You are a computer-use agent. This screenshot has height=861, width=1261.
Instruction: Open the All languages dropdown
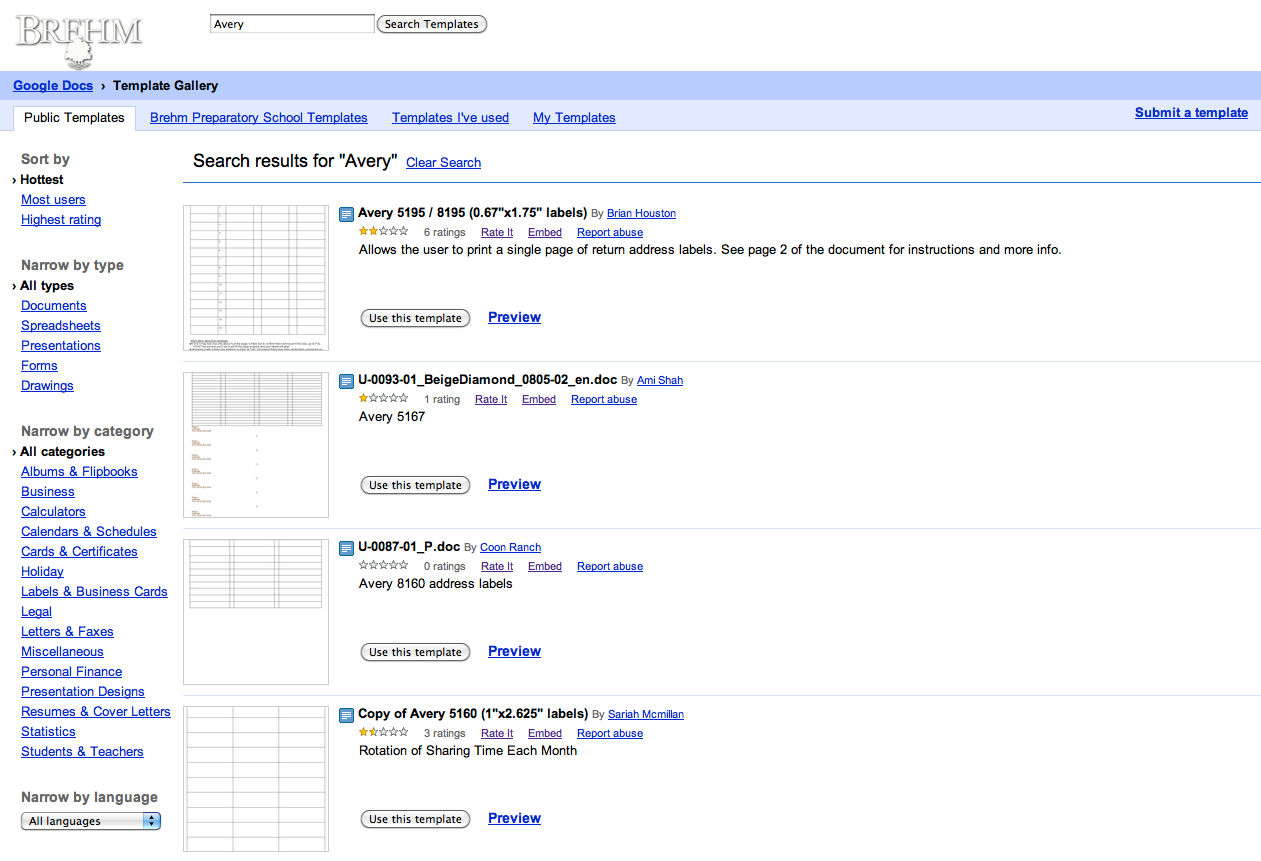pyautogui.click(x=91, y=821)
